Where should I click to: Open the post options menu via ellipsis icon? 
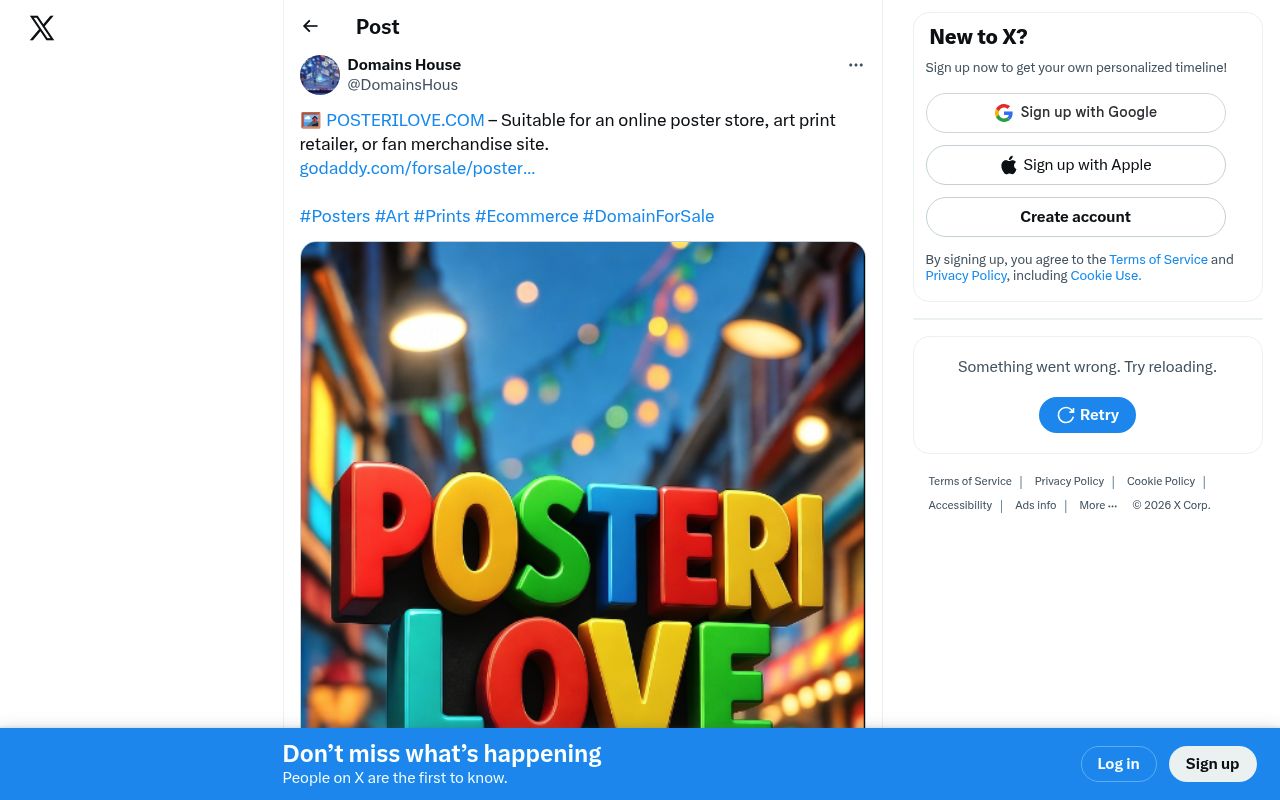click(x=855, y=64)
